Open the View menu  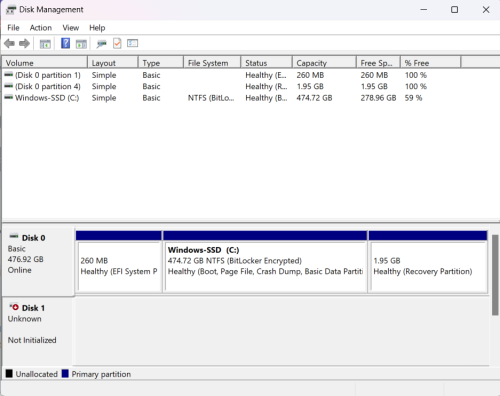coord(71,28)
